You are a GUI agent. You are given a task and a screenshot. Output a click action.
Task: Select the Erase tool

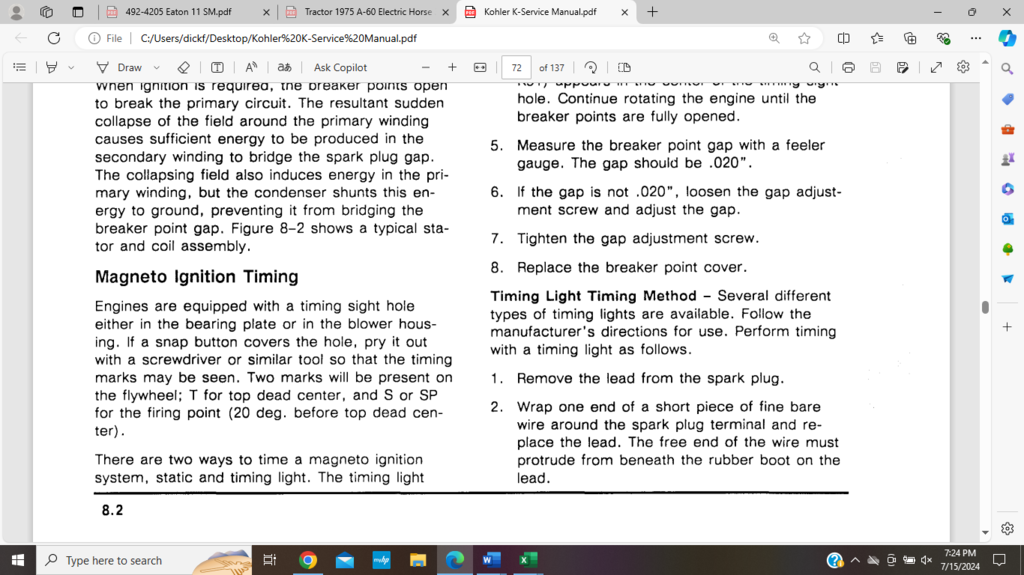184,67
